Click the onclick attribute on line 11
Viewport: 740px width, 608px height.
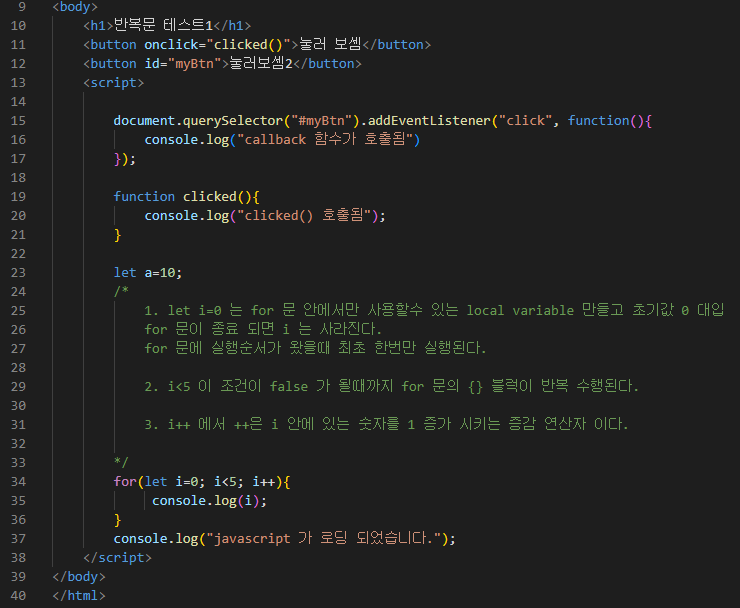pyautogui.click(x=171, y=45)
